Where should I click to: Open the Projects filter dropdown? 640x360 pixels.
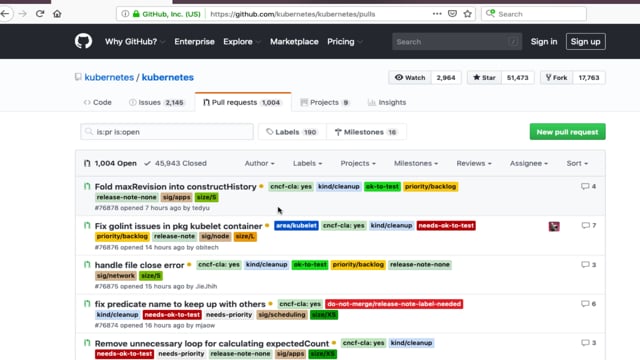tap(358, 163)
